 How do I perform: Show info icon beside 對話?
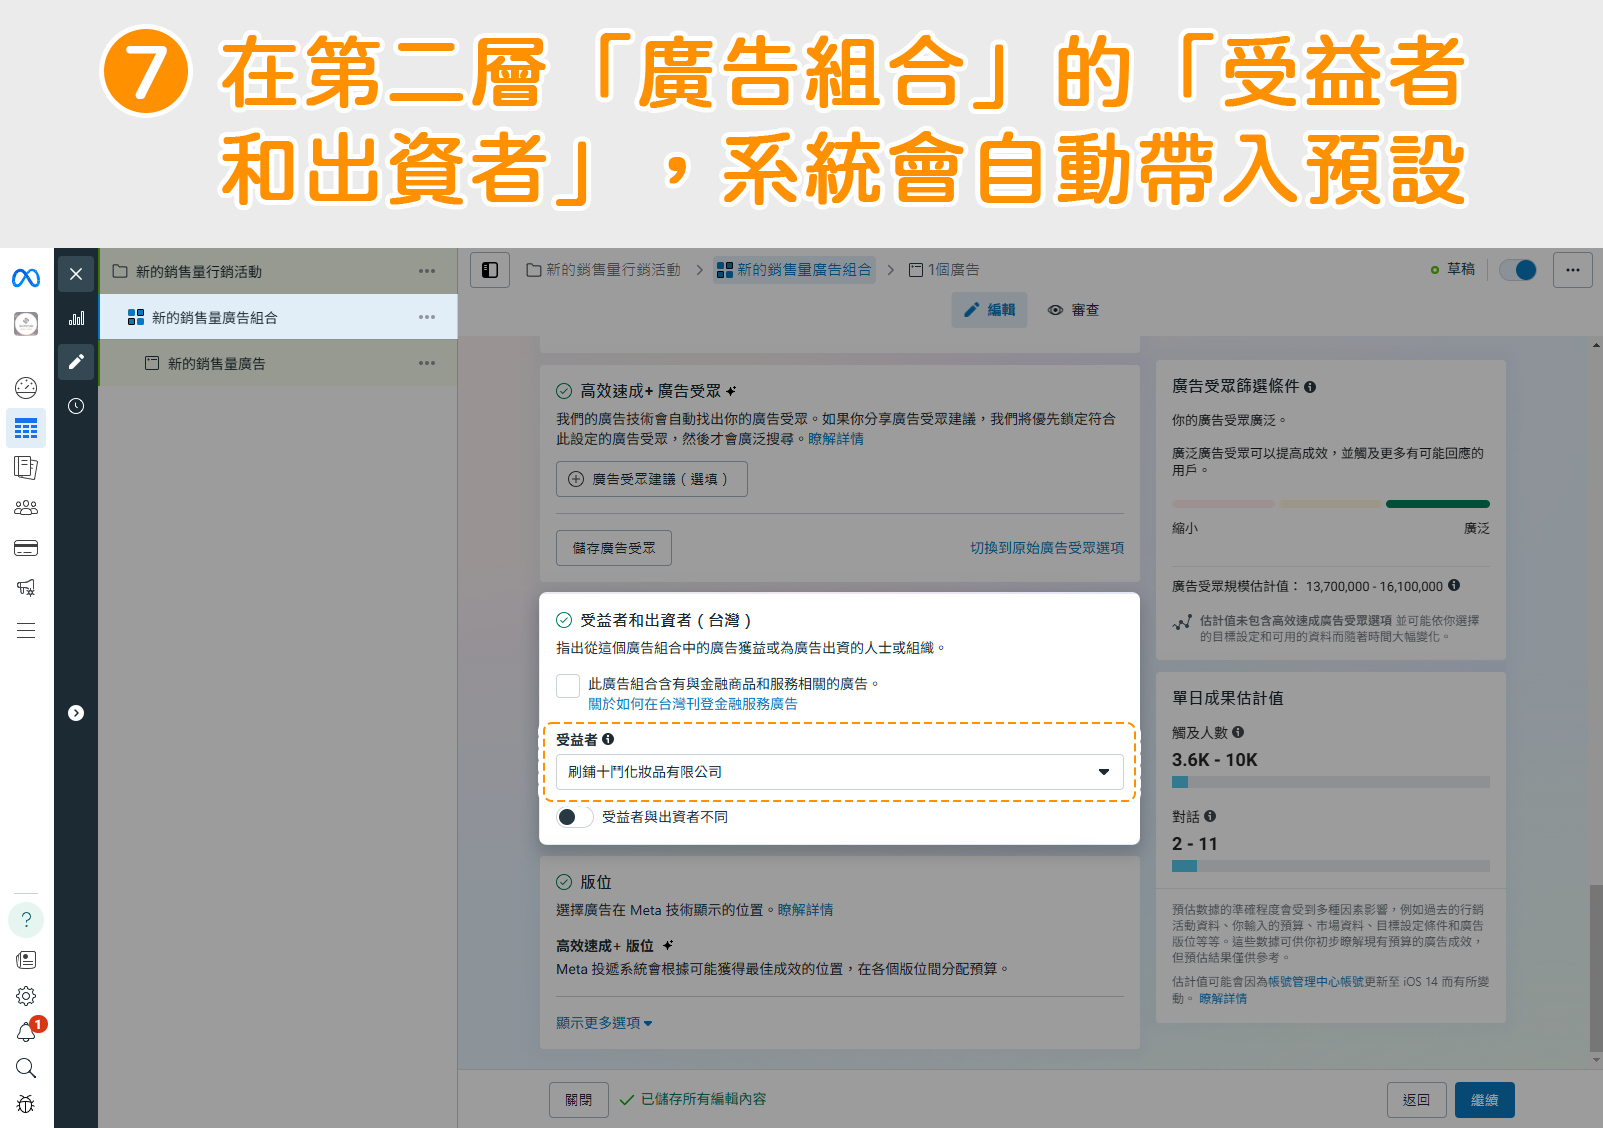pos(1210,816)
